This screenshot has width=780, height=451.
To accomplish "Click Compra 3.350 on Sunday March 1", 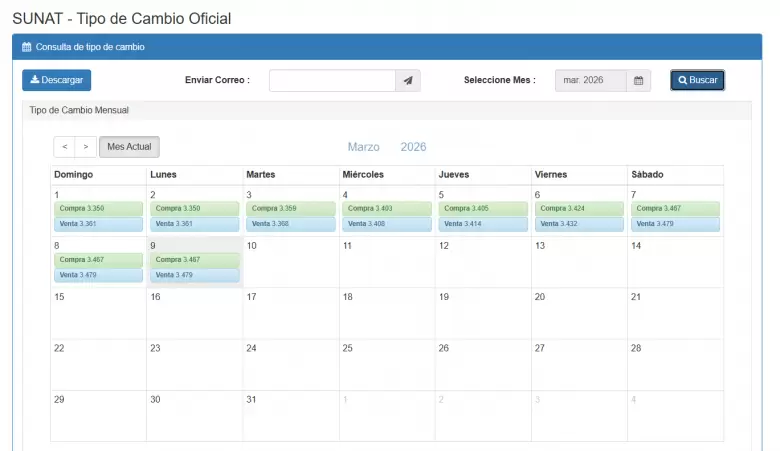I will (x=99, y=208).
